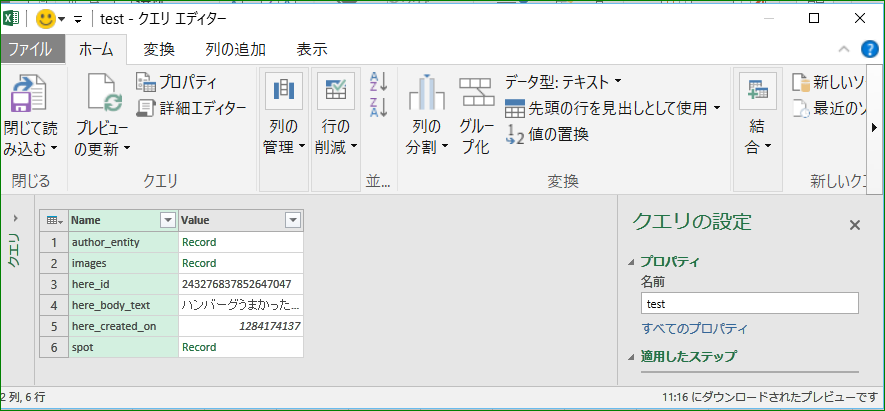Open query プロパティ
The height and width of the screenshot is (411, 885).
point(176,82)
